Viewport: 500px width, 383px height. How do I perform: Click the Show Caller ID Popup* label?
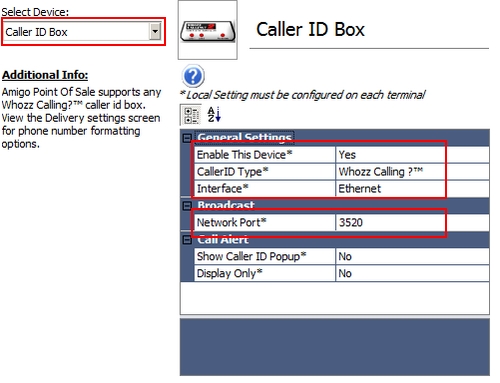coord(251,256)
